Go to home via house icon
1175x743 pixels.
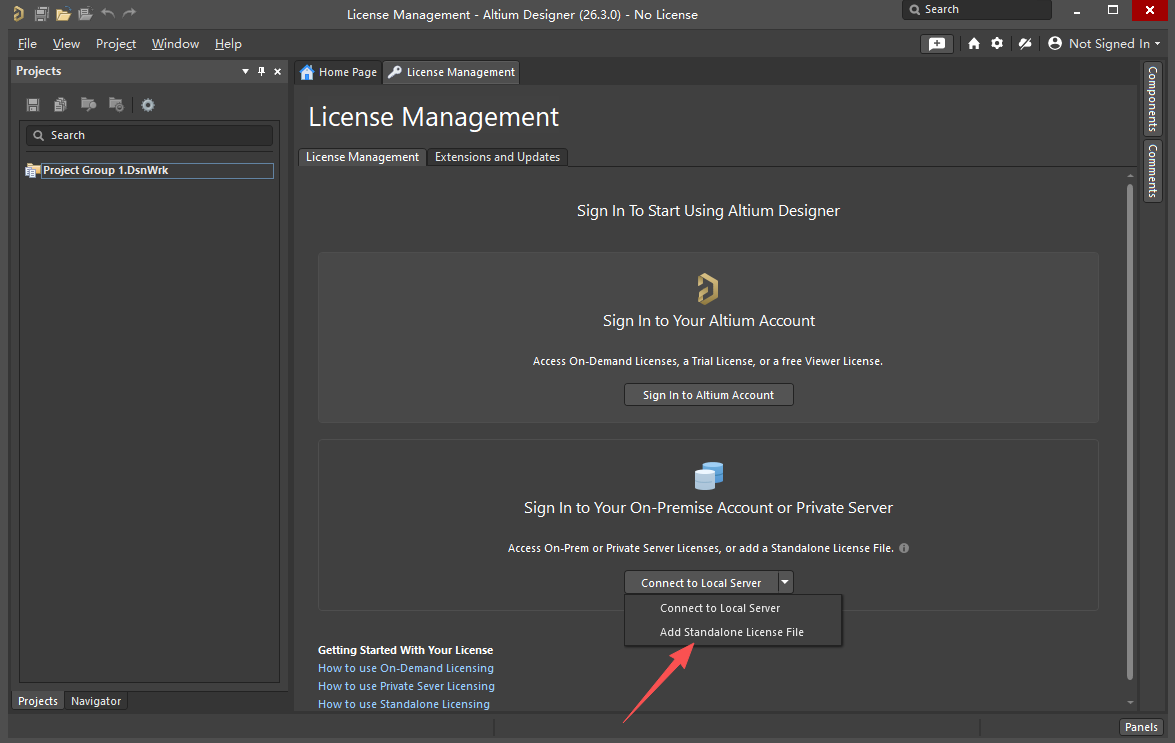pyautogui.click(x=973, y=43)
